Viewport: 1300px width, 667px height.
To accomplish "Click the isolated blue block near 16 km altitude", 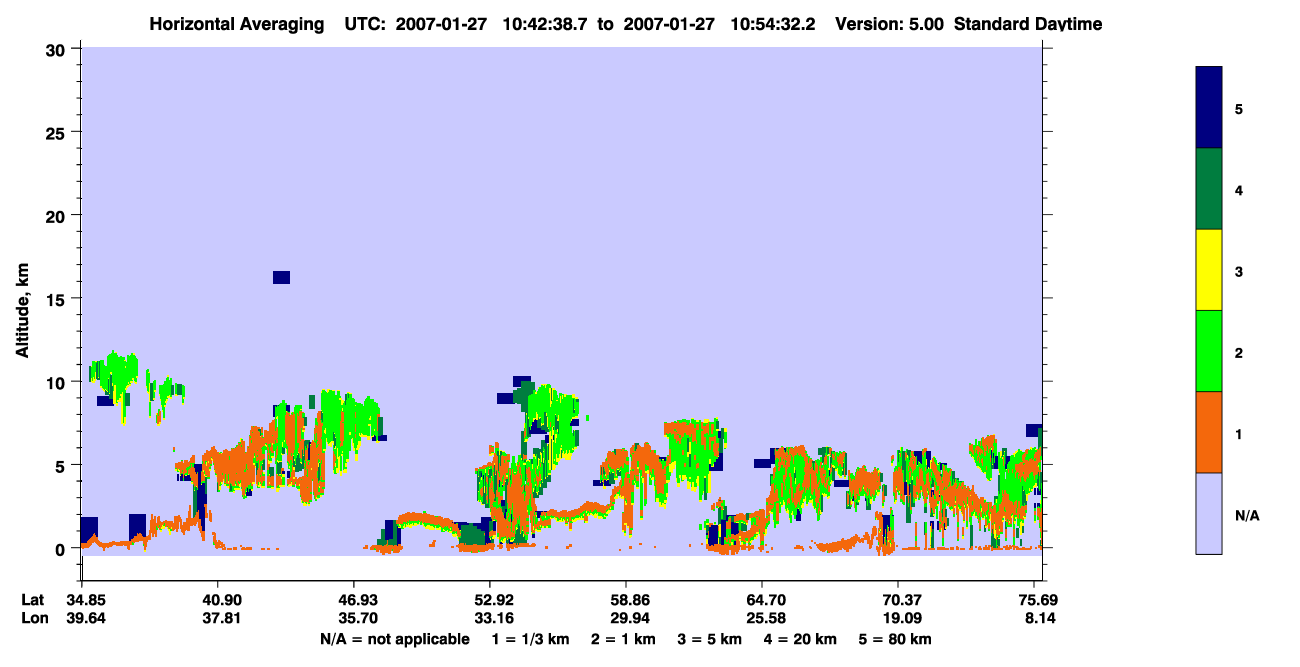I will [281, 277].
